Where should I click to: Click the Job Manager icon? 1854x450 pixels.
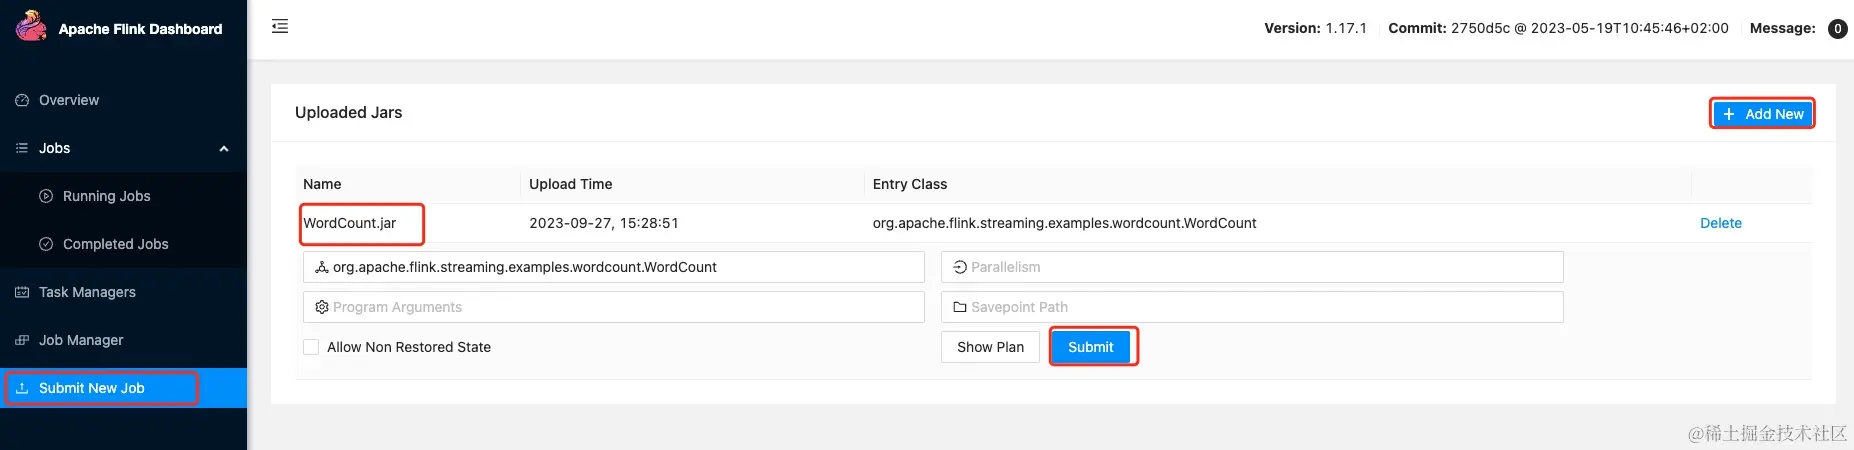click(x=22, y=340)
